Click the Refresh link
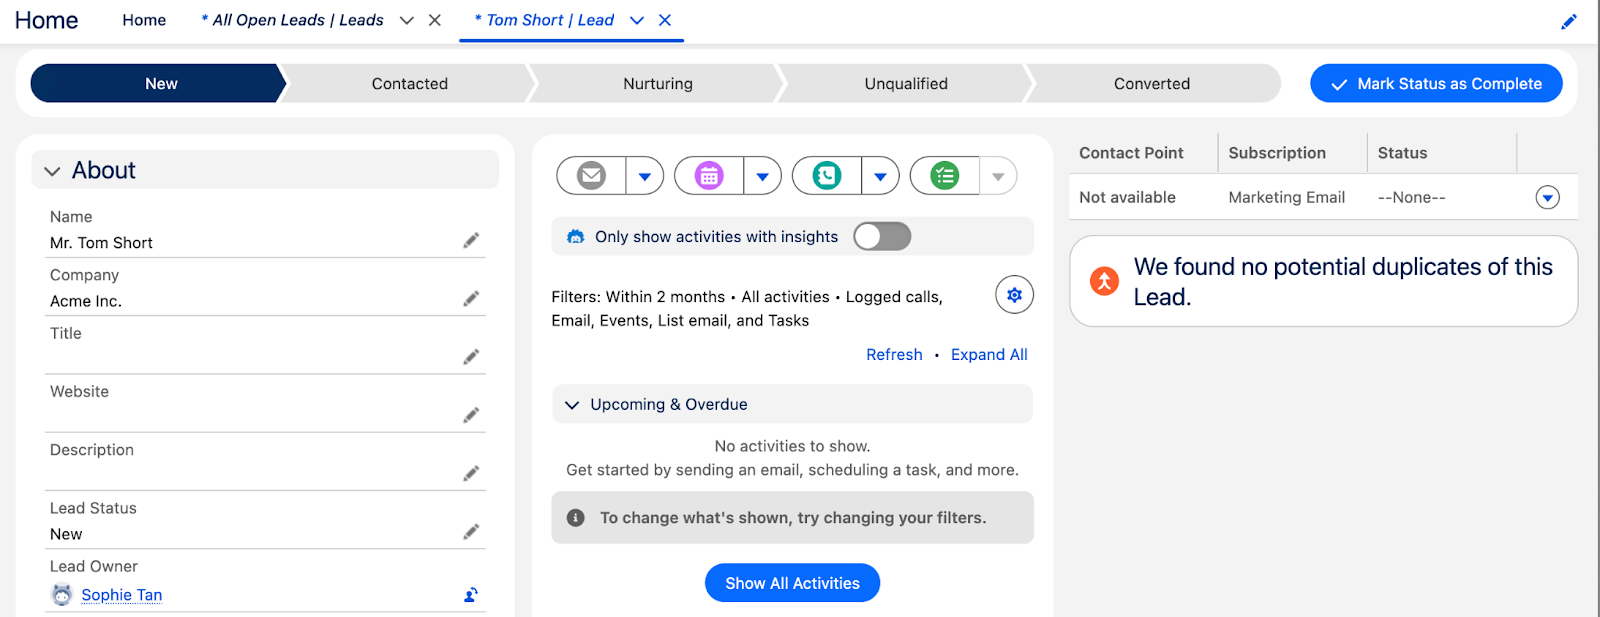Screen dimensions: 1600x617 pos(894,355)
